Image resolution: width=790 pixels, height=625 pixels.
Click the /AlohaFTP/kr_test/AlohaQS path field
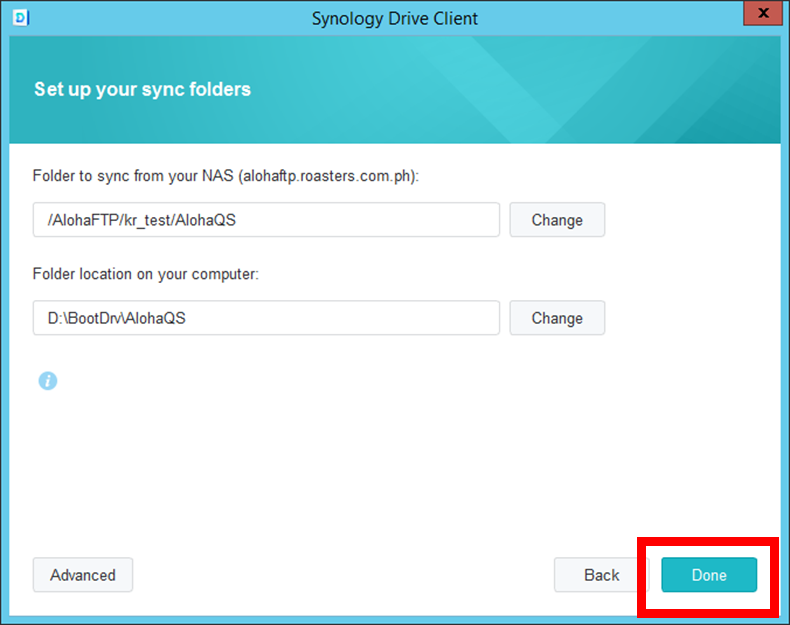[266, 220]
